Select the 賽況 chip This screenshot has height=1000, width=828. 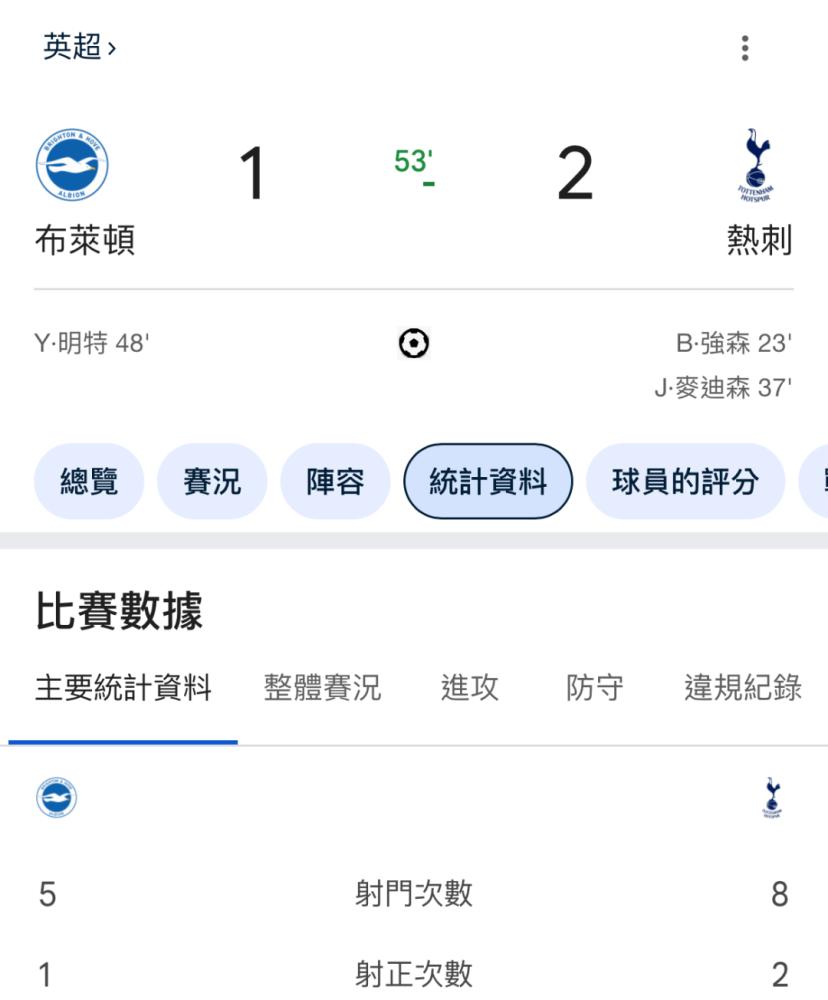tap(212, 481)
